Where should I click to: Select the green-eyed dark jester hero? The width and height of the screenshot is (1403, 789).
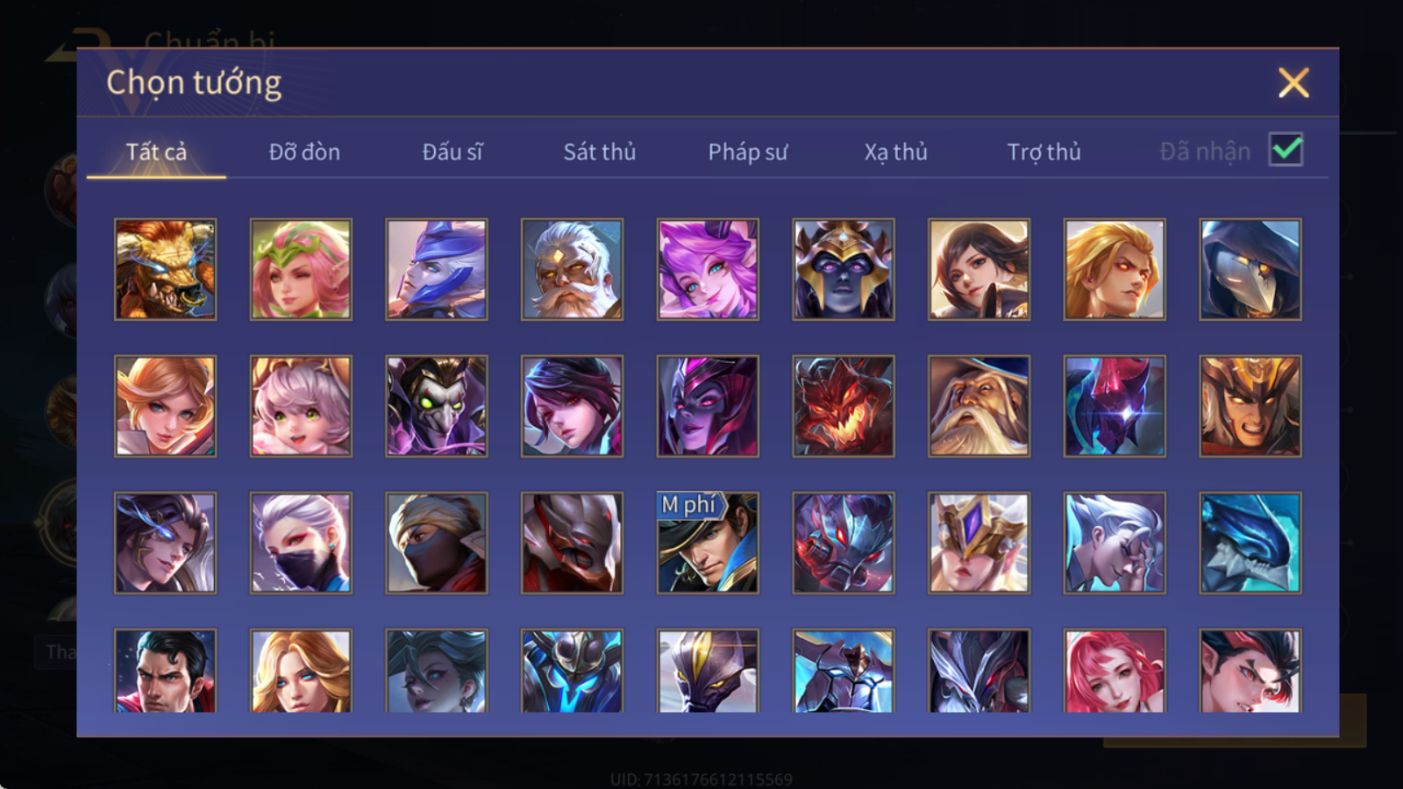(x=437, y=407)
